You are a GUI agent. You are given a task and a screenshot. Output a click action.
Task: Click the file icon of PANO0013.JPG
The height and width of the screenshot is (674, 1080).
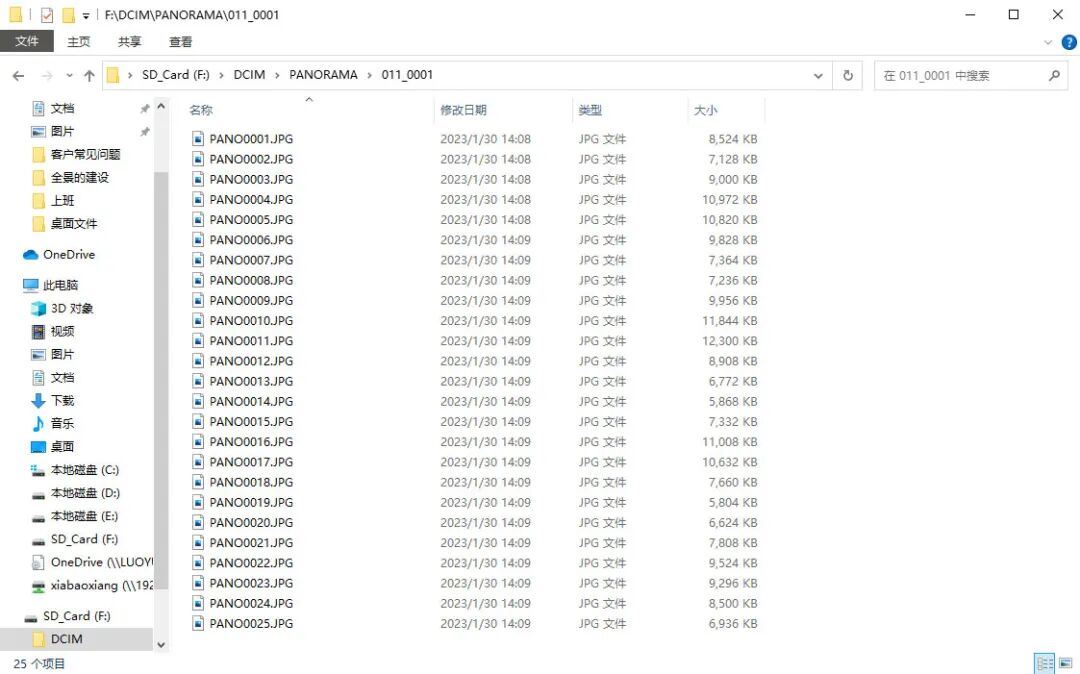198,381
